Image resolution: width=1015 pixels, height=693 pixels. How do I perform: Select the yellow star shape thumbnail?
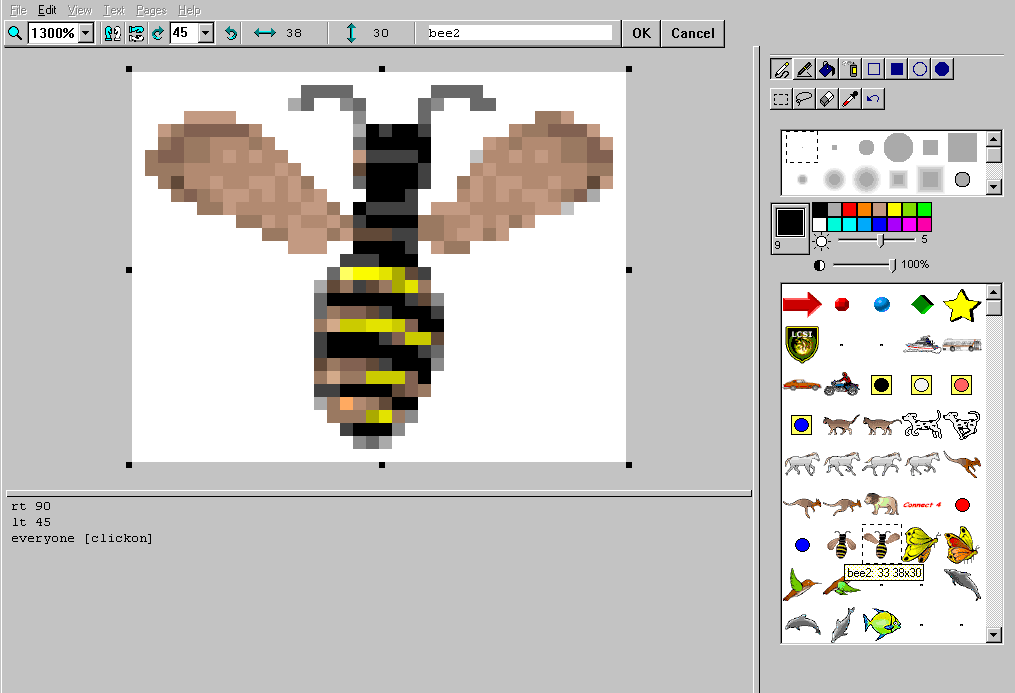tap(960, 305)
